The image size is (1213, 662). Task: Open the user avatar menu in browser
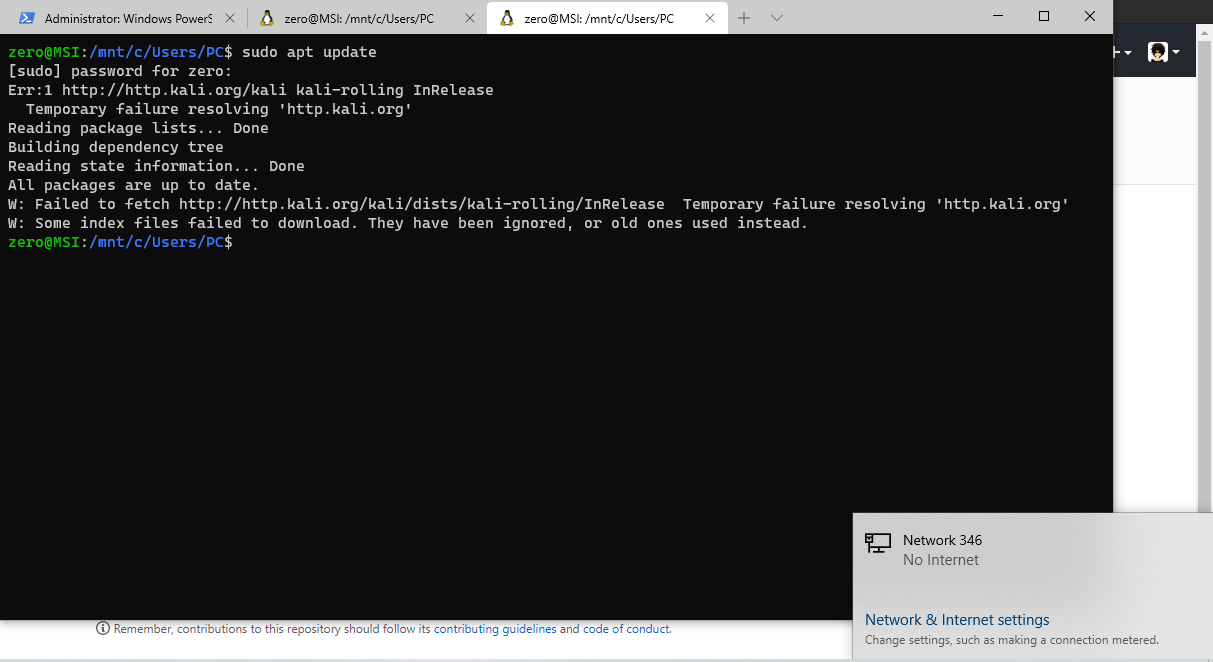click(1164, 53)
